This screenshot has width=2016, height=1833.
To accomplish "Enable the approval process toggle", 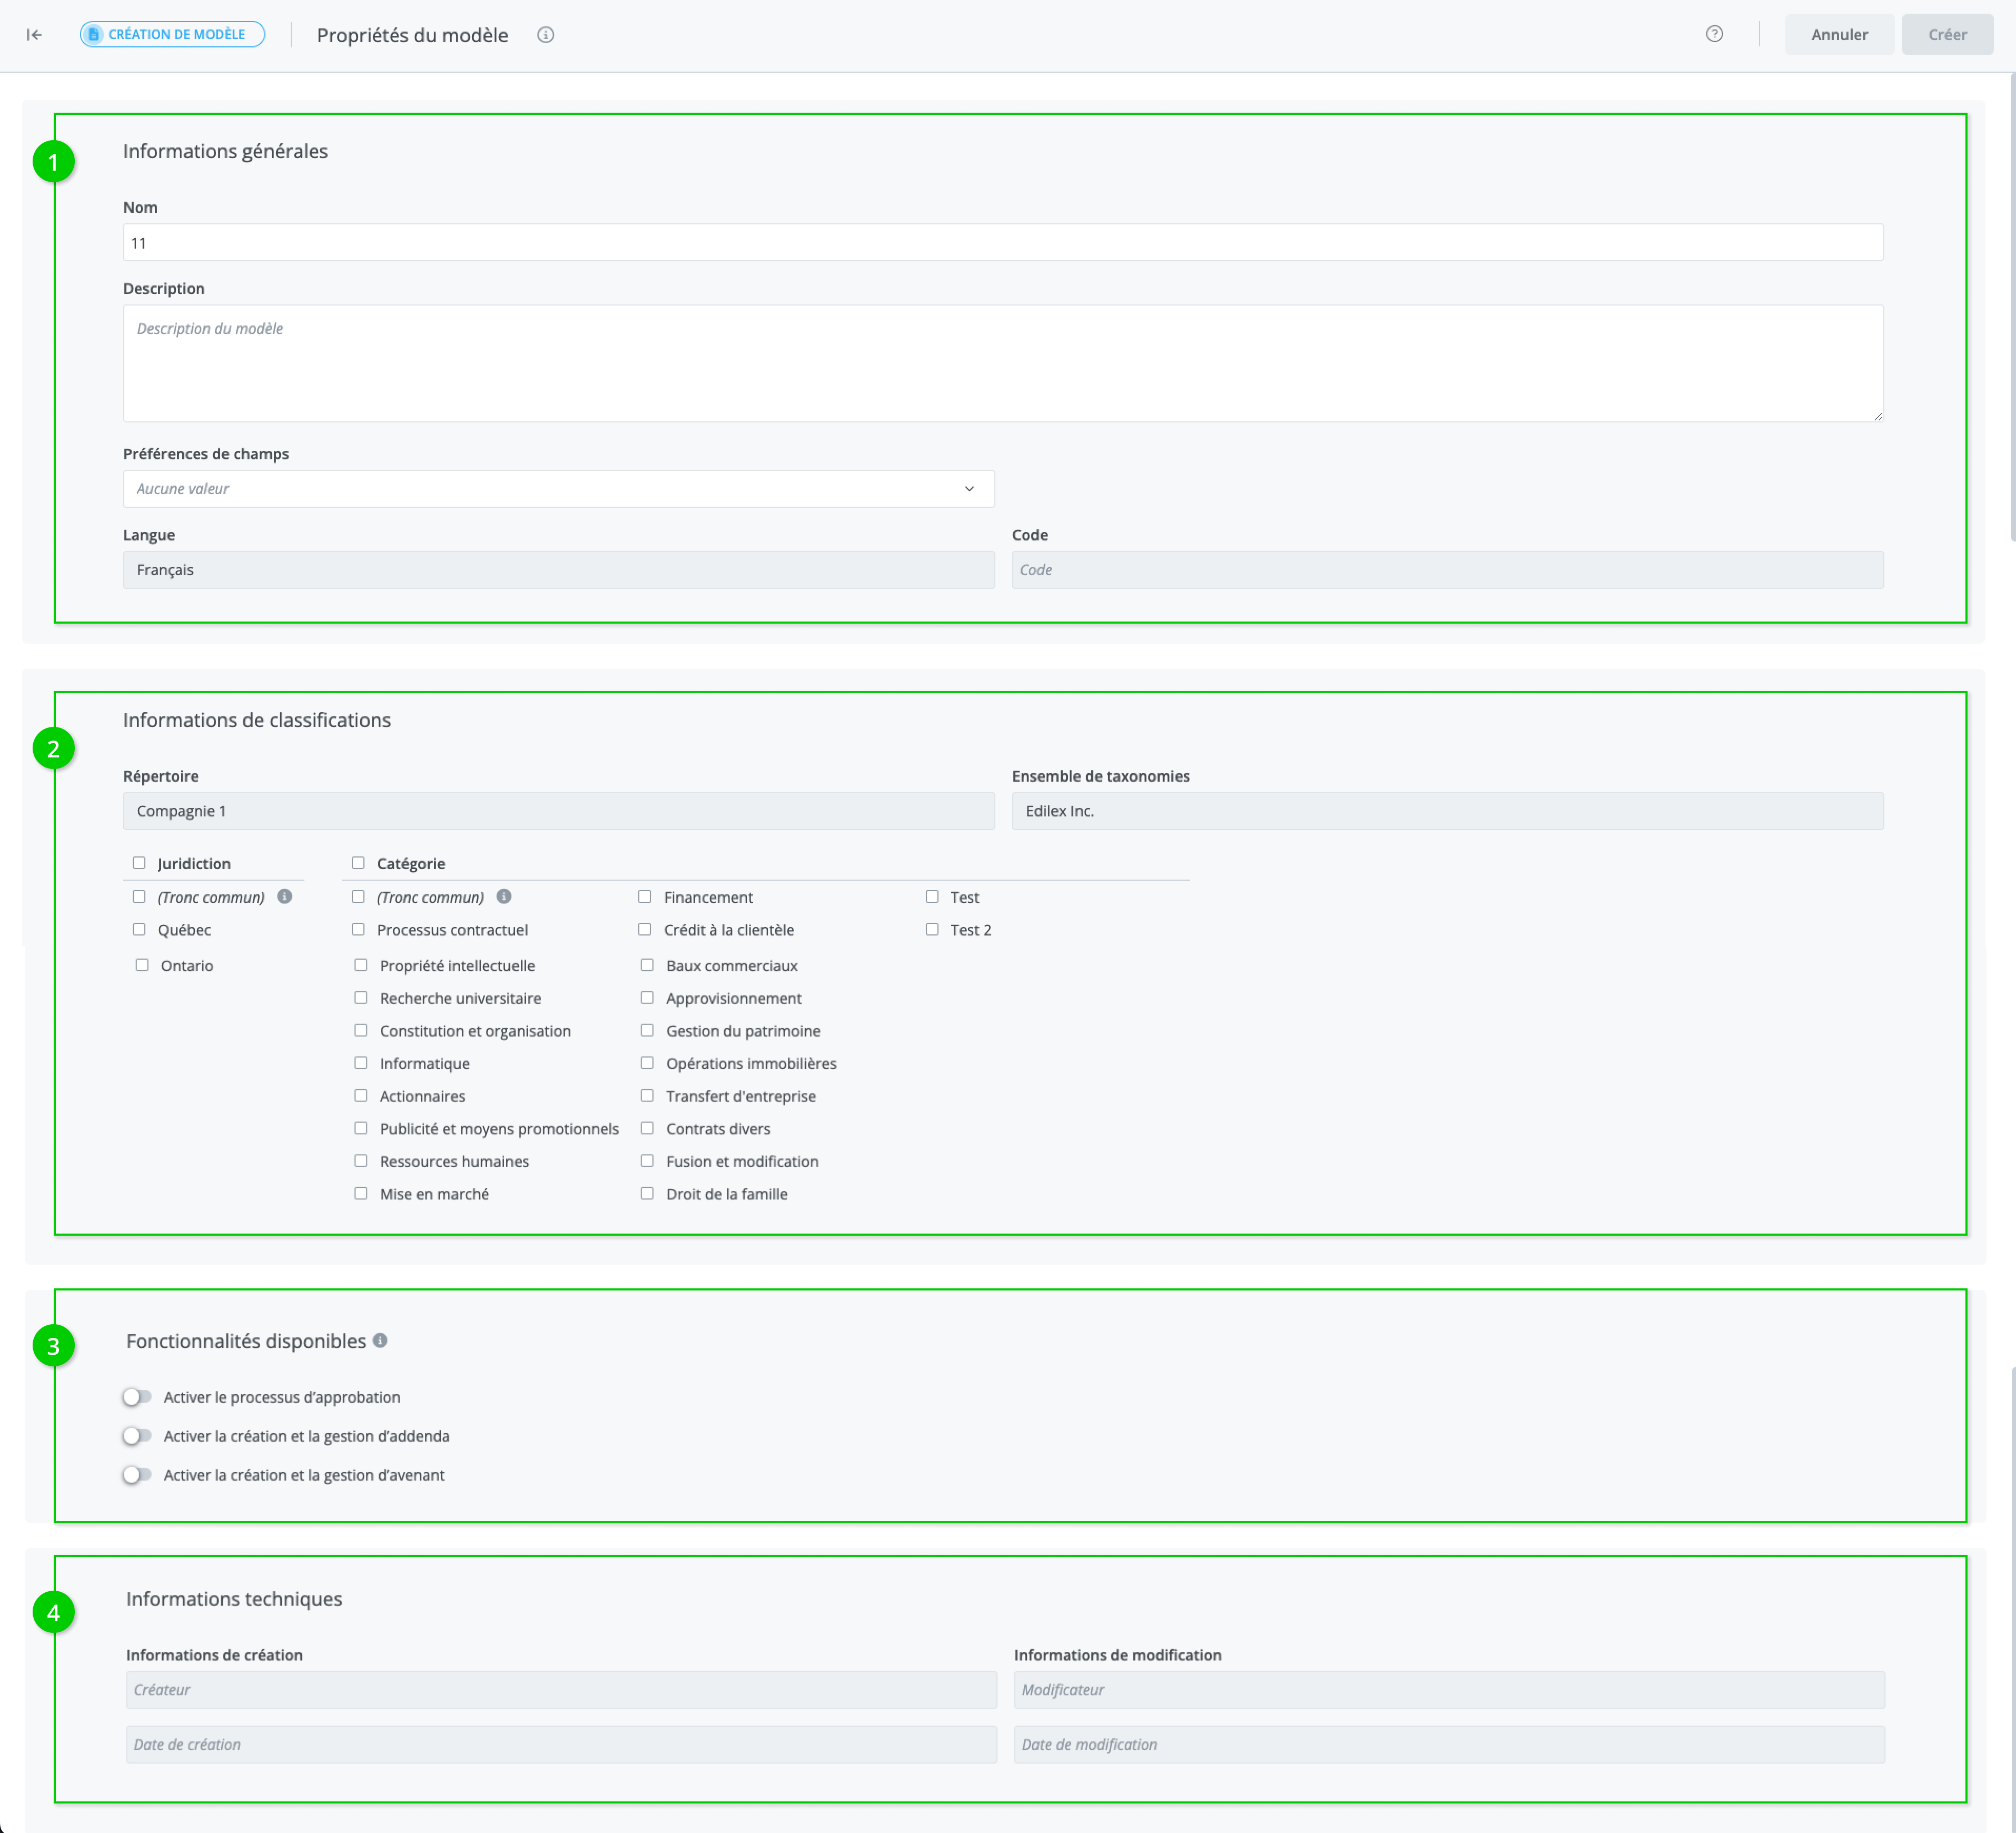I will [137, 1397].
